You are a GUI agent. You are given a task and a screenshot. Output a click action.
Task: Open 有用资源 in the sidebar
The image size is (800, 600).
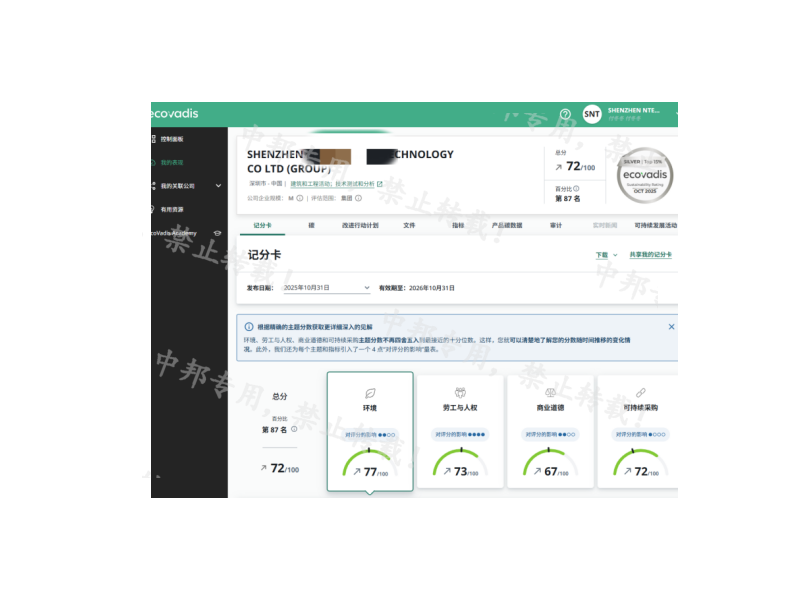pyautogui.click(x=172, y=209)
